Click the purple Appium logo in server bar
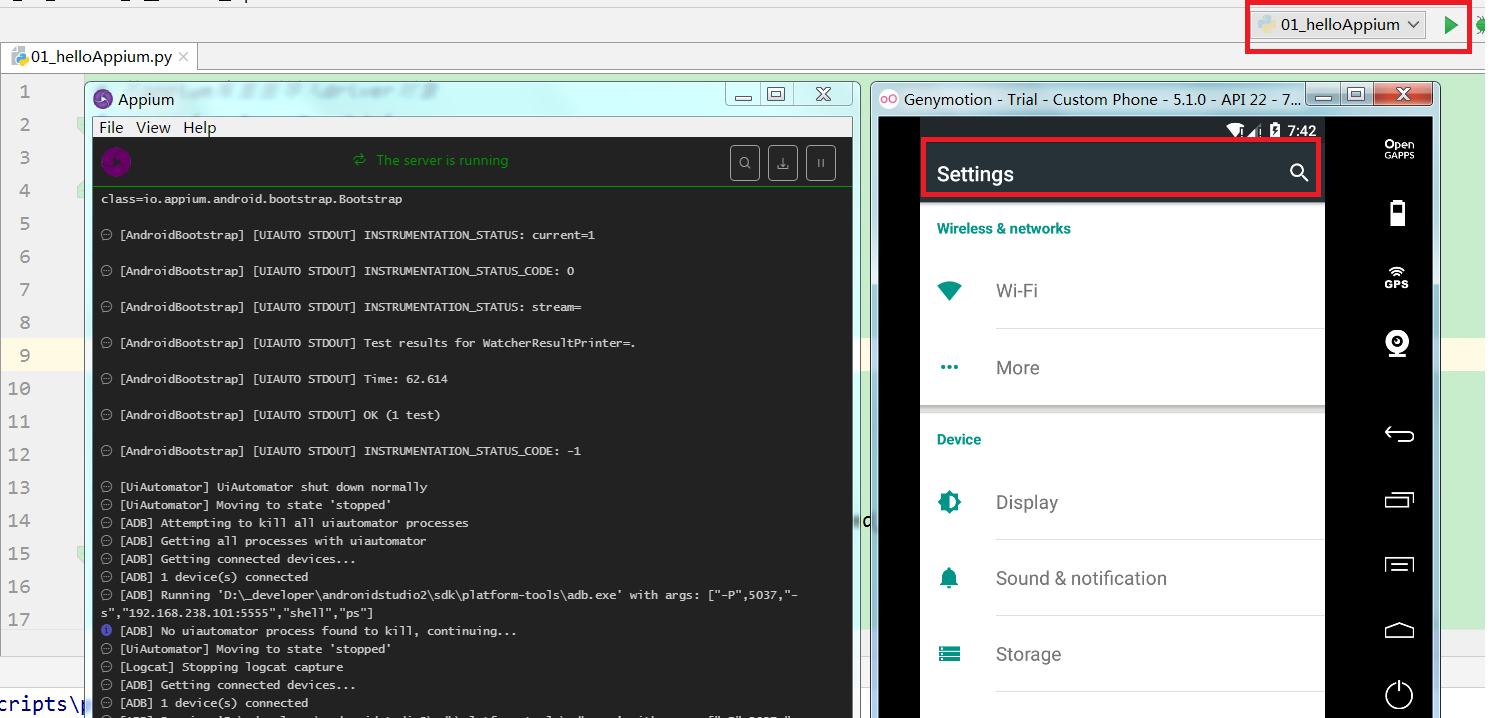 click(116, 162)
